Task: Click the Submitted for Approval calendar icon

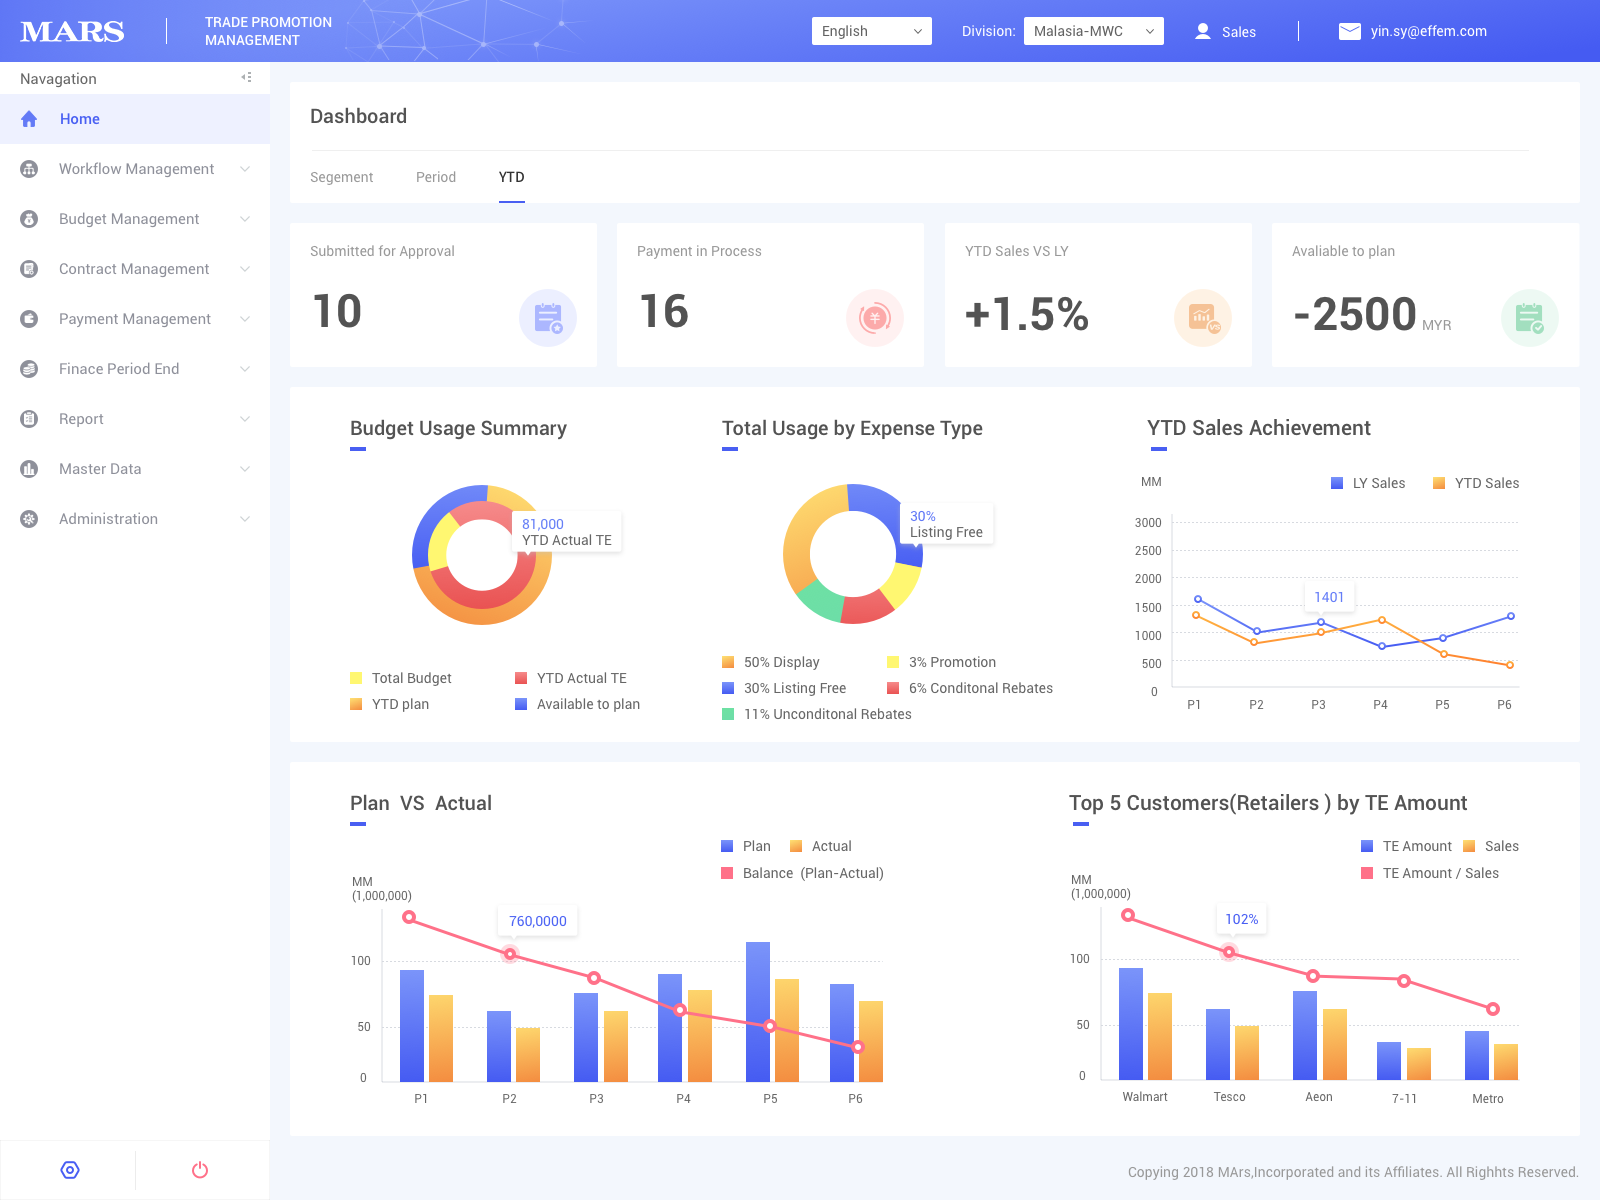Action: coord(548,318)
